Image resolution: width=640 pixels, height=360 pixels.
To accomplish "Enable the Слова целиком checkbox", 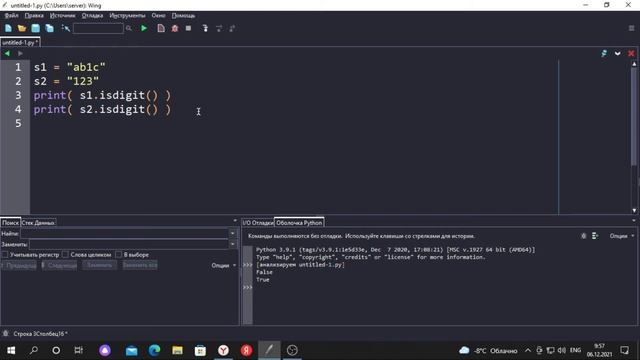I will tap(65, 255).
